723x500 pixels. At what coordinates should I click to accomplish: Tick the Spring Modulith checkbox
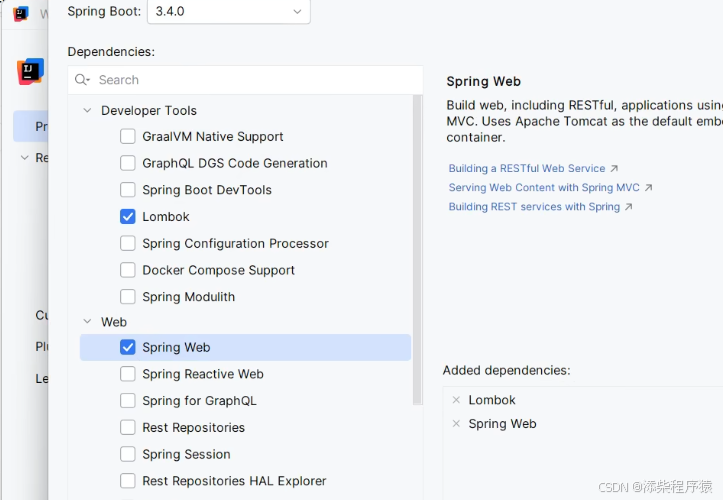click(x=128, y=297)
